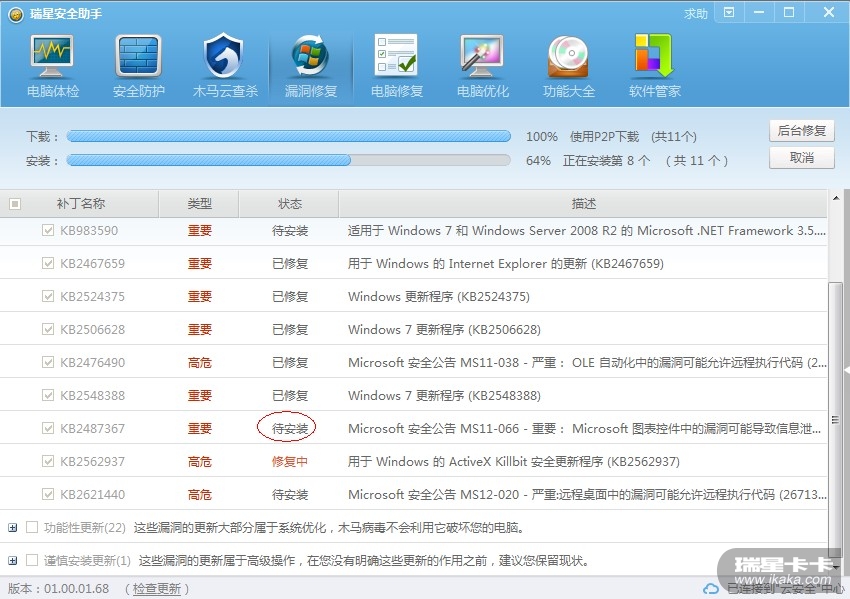The height and width of the screenshot is (599, 850).
Task: Expand the 谨慎安装更新(1) group
Action: (13, 560)
